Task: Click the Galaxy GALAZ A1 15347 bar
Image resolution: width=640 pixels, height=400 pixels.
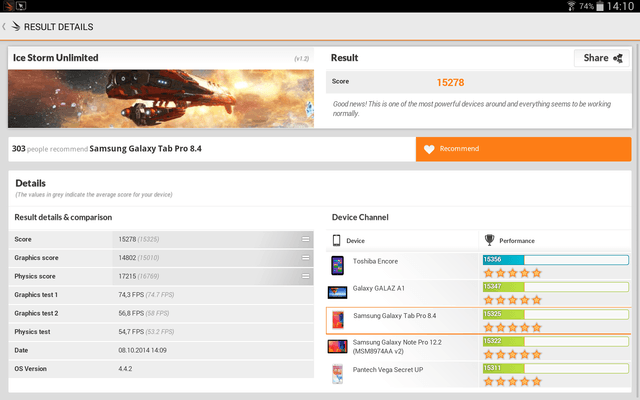Action: pos(556,287)
